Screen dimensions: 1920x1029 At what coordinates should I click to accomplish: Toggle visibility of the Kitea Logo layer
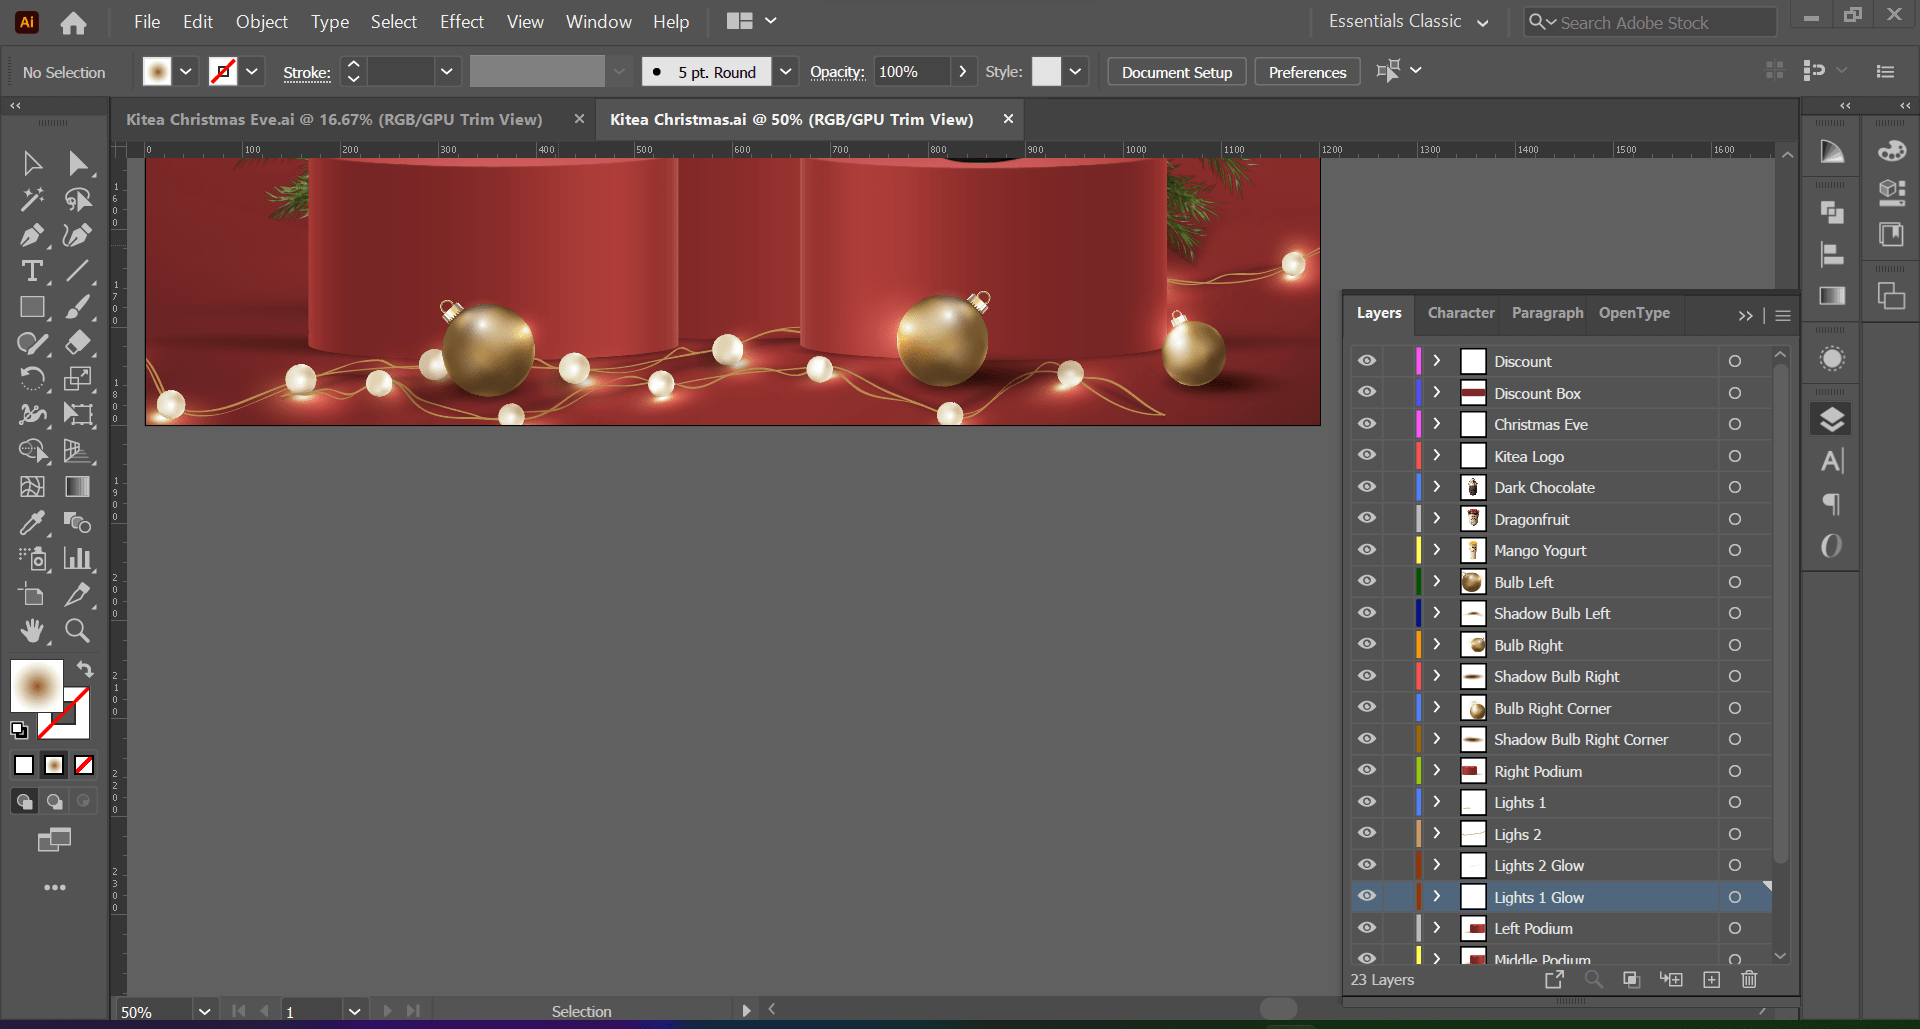(x=1366, y=455)
